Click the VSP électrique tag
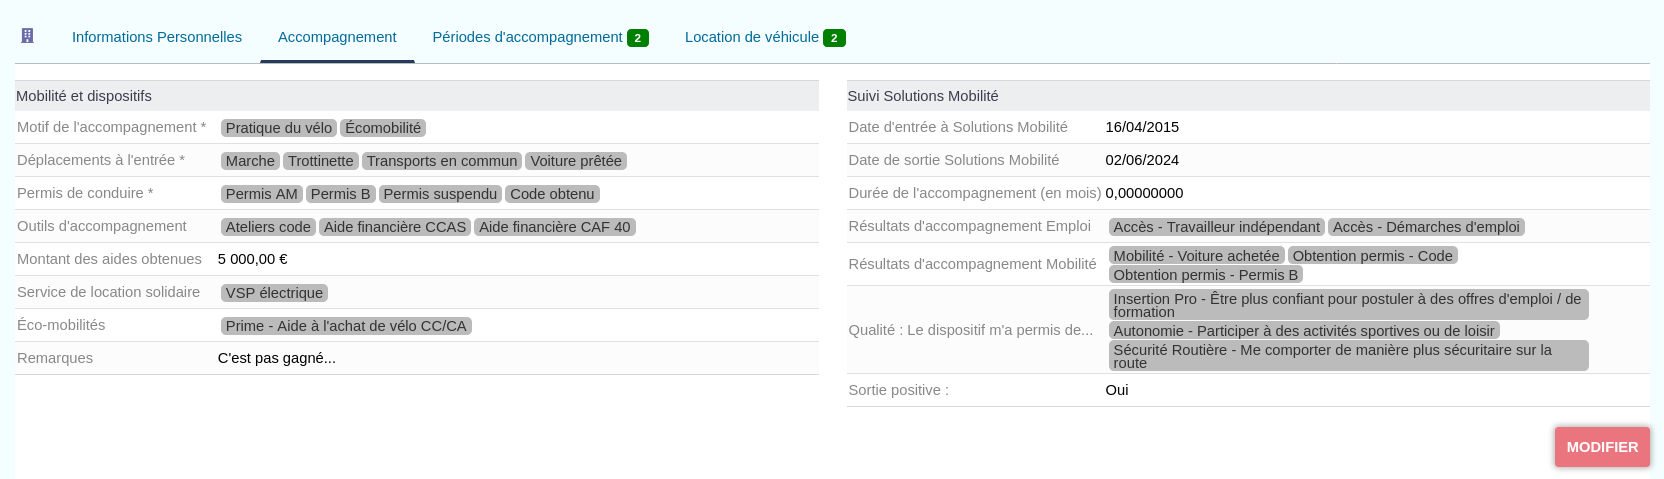 pyautogui.click(x=274, y=293)
